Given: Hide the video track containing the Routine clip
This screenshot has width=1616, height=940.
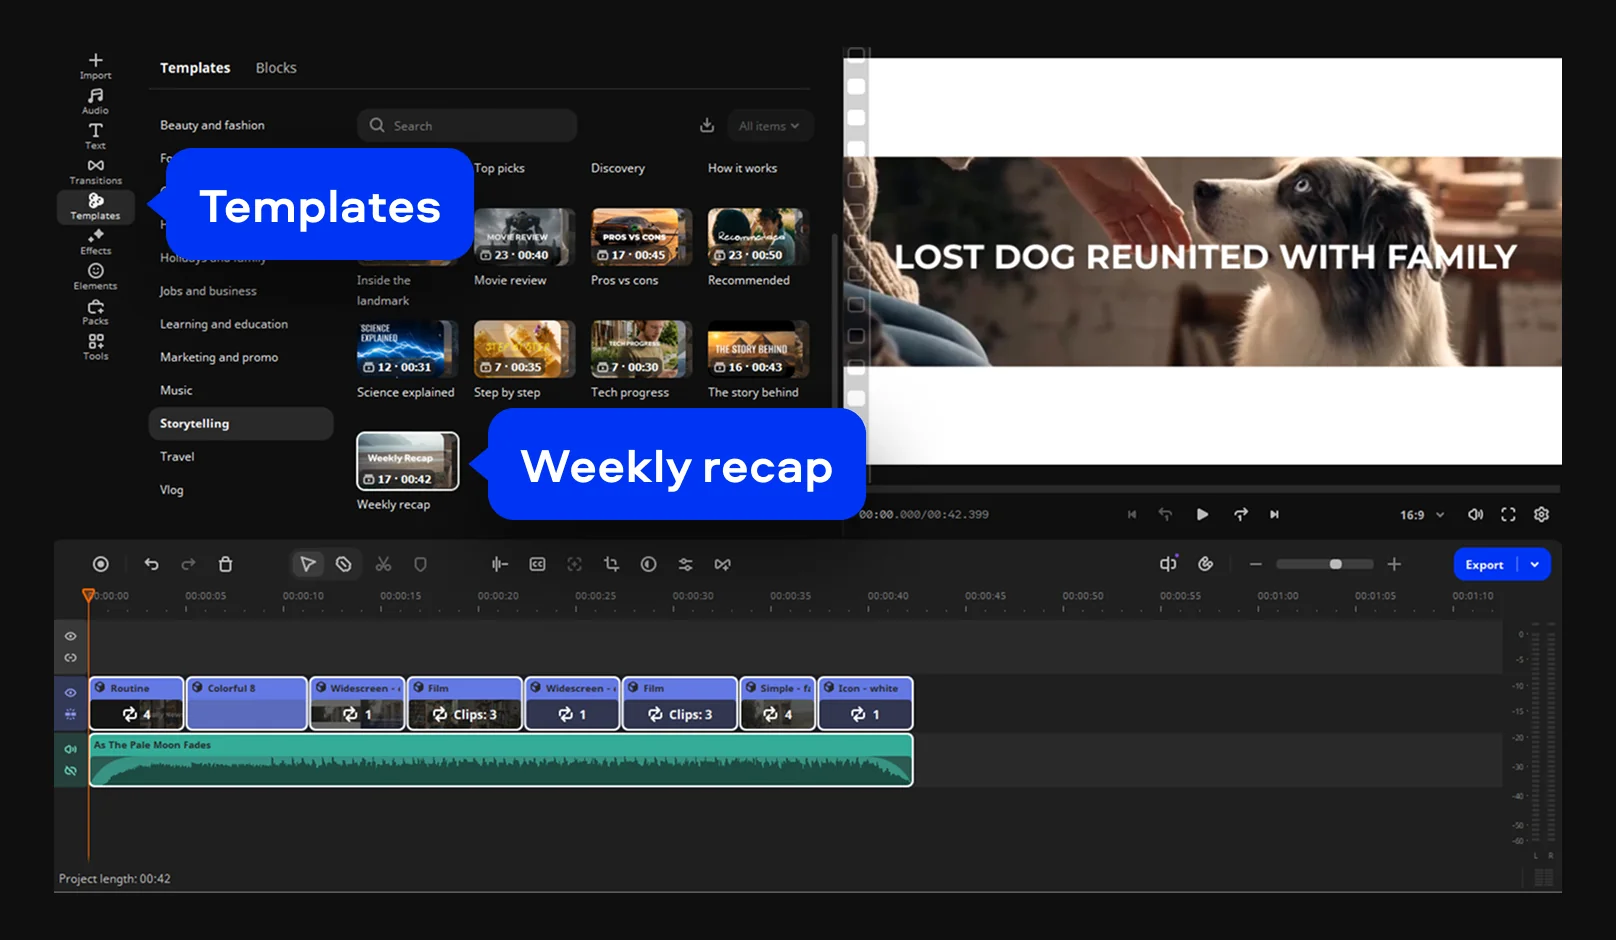Looking at the screenshot, I should 70,692.
